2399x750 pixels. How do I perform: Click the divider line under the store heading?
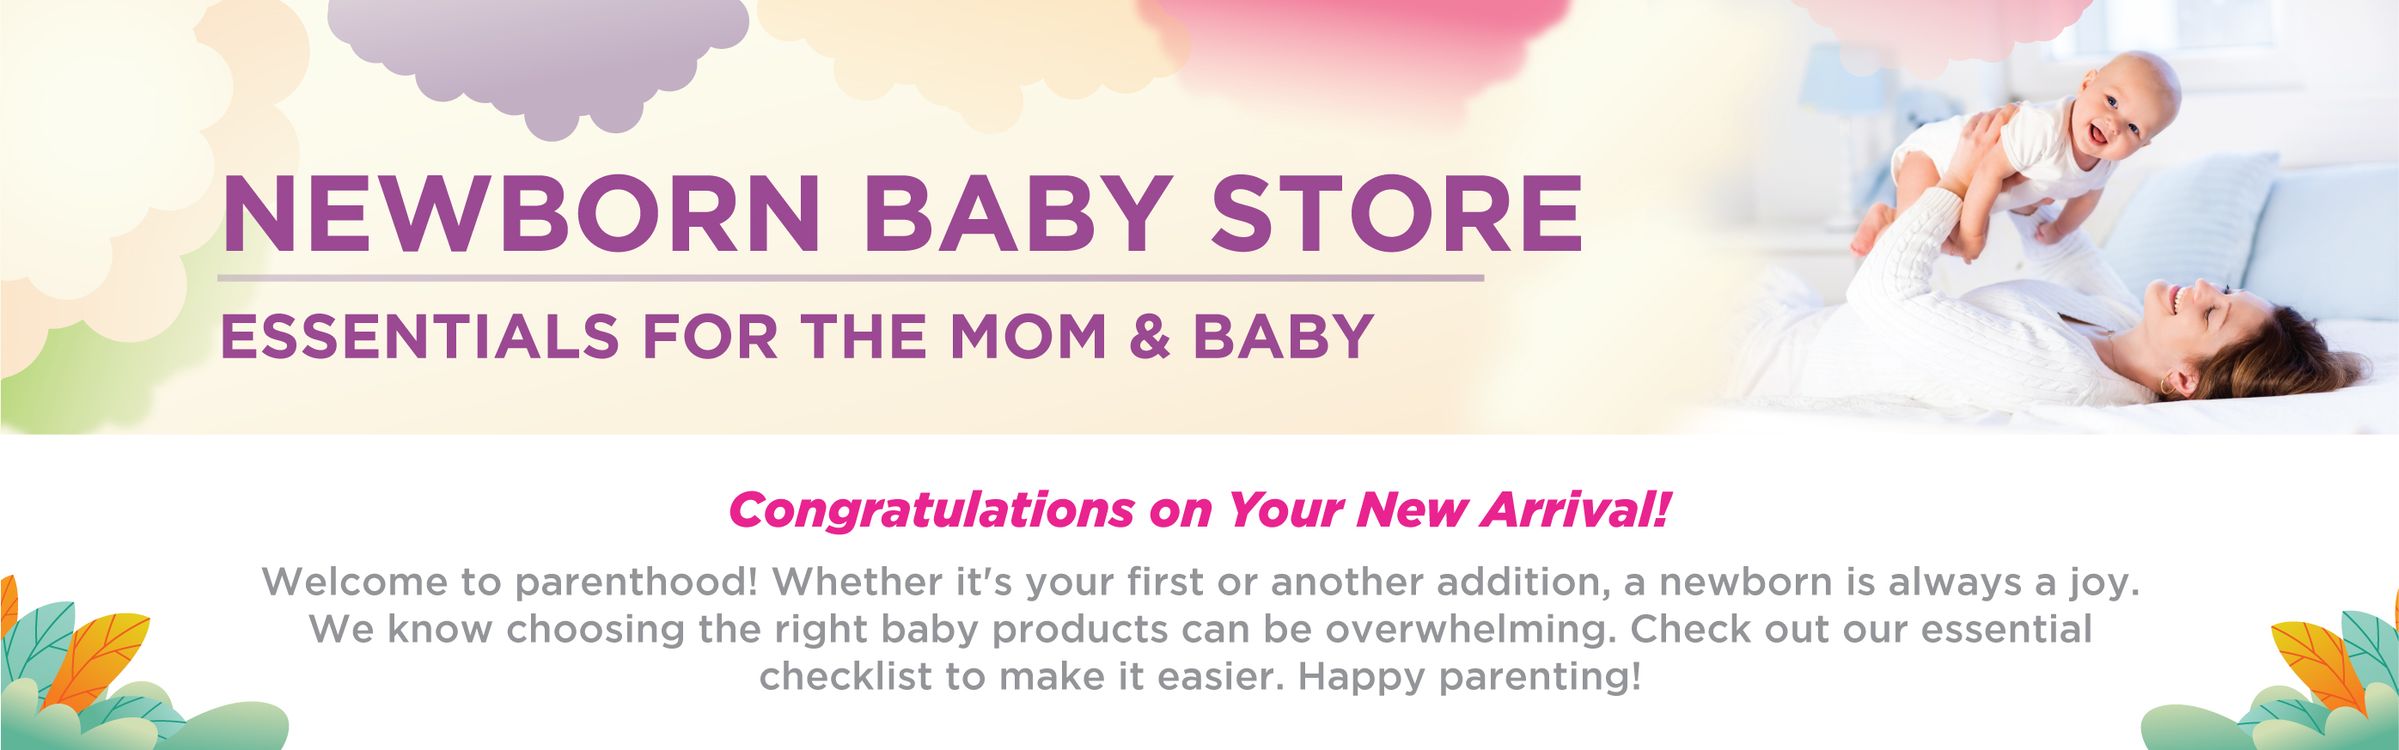tap(850, 278)
